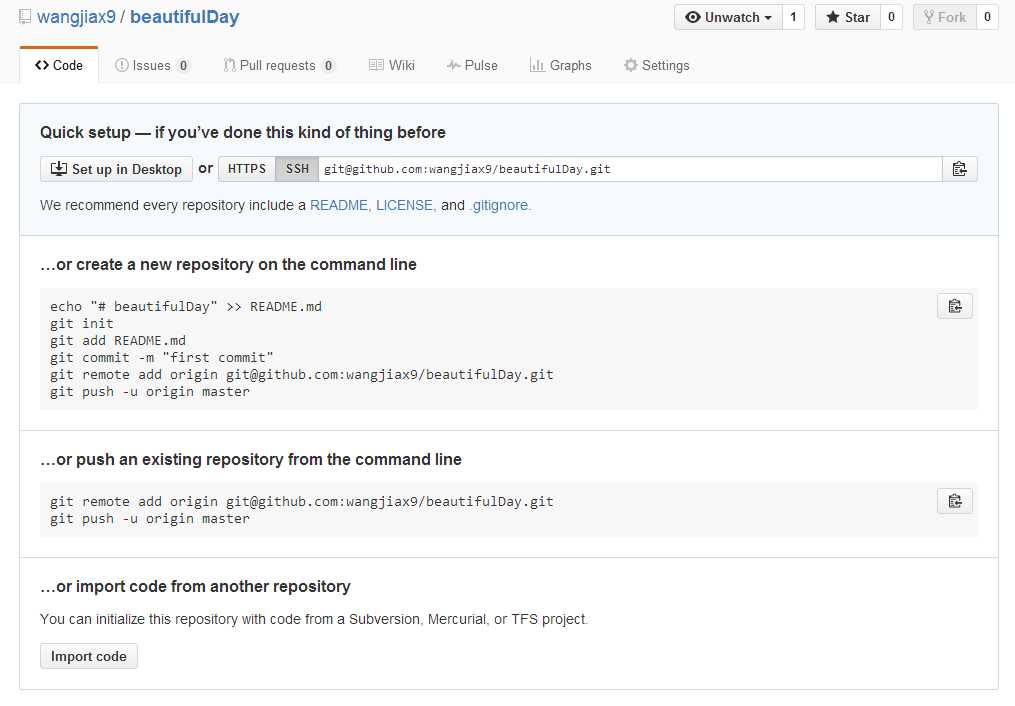1015x706 pixels.
Task: Click the '…or push an existing repository' heading
Action: click(x=251, y=459)
